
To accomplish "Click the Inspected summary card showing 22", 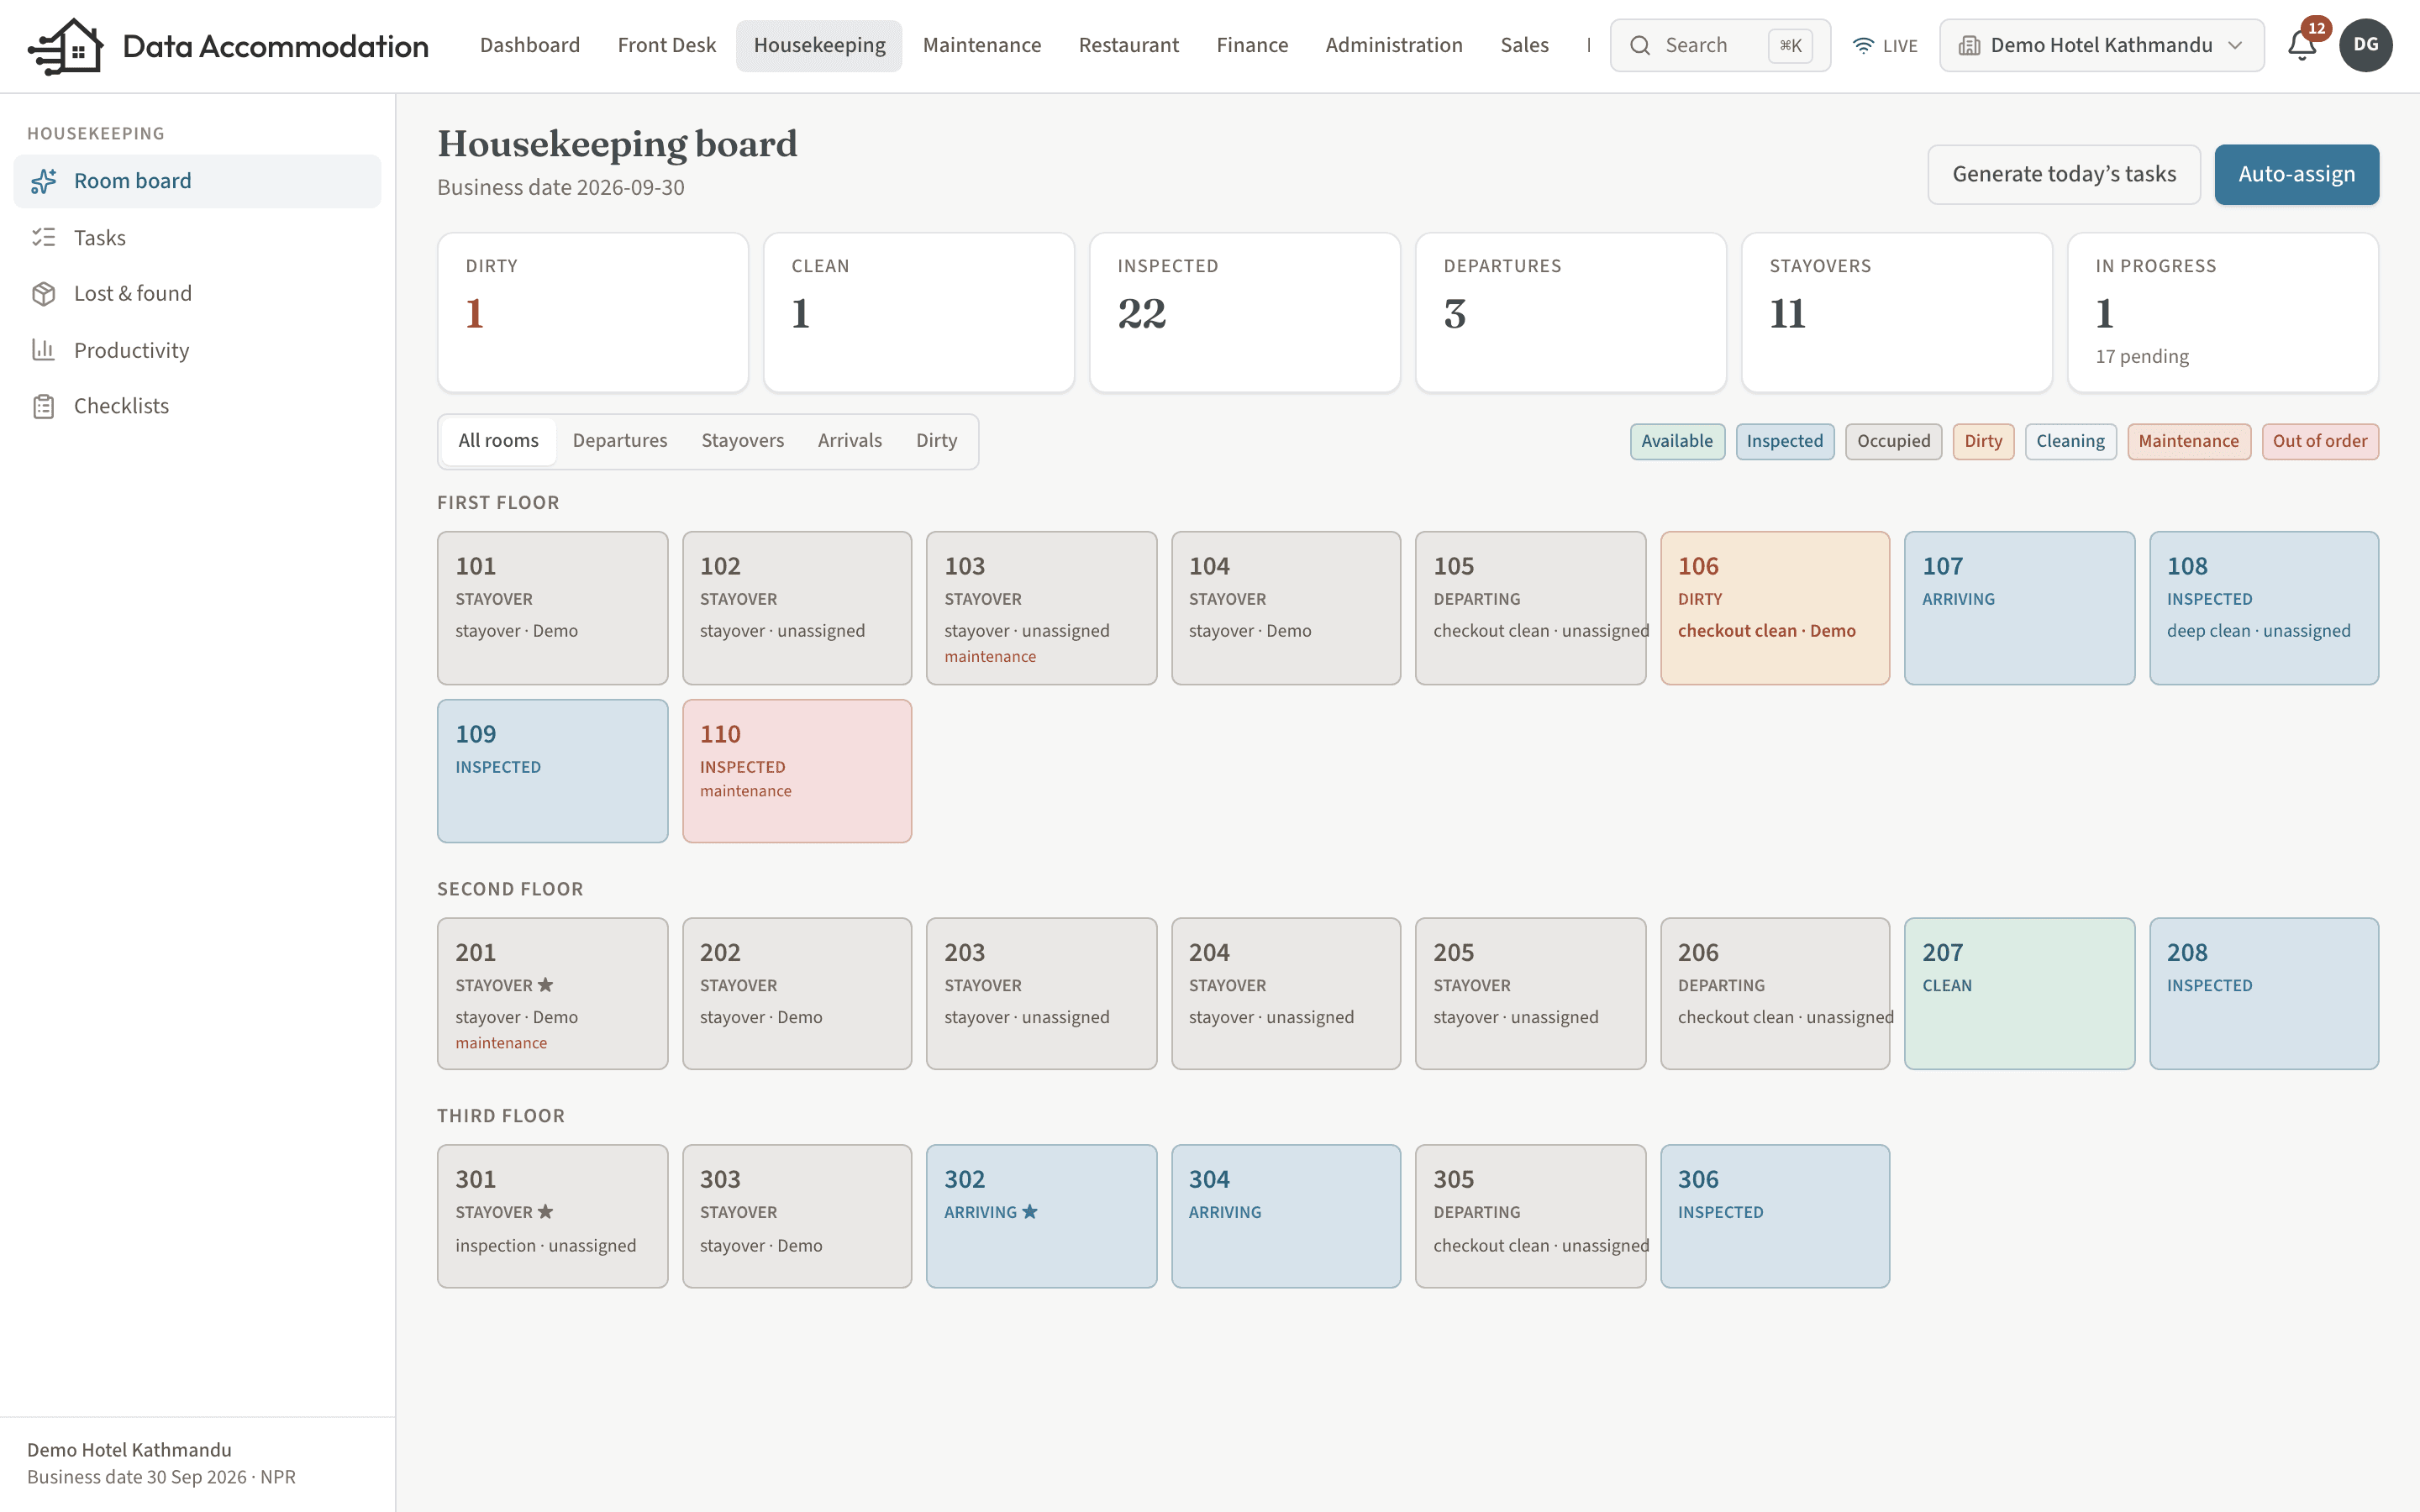I will pos(1245,313).
